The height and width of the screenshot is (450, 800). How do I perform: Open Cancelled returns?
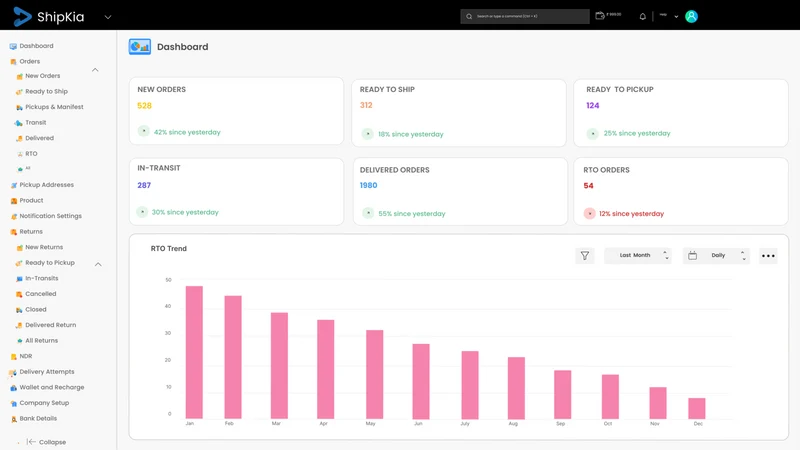pyautogui.click(x=41, y=294)
